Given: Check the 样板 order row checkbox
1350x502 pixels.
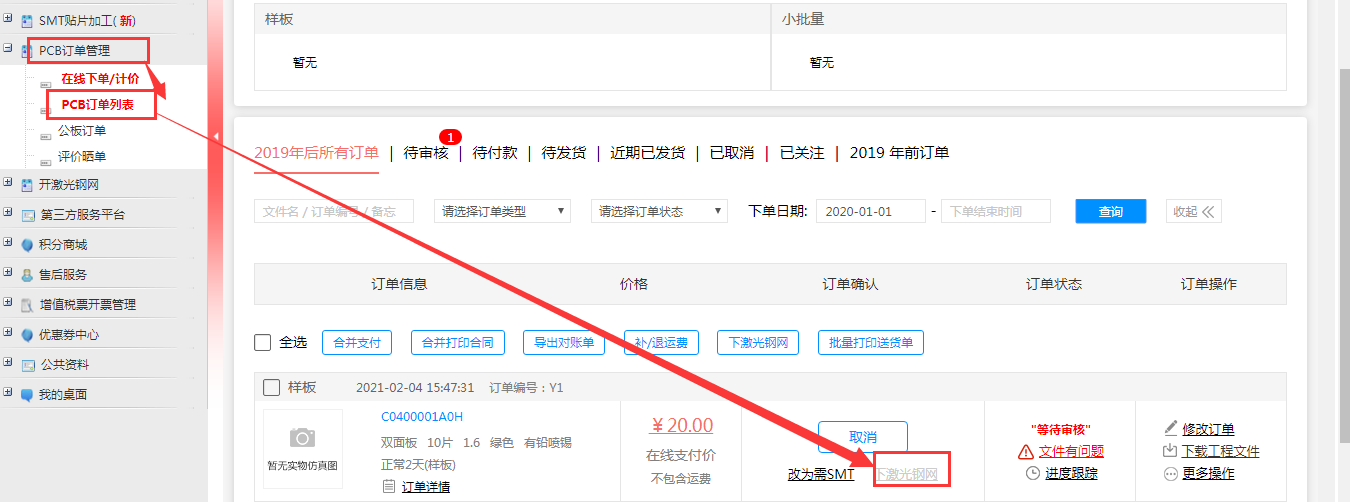Looking at the screenshot, I should (271, 388).
